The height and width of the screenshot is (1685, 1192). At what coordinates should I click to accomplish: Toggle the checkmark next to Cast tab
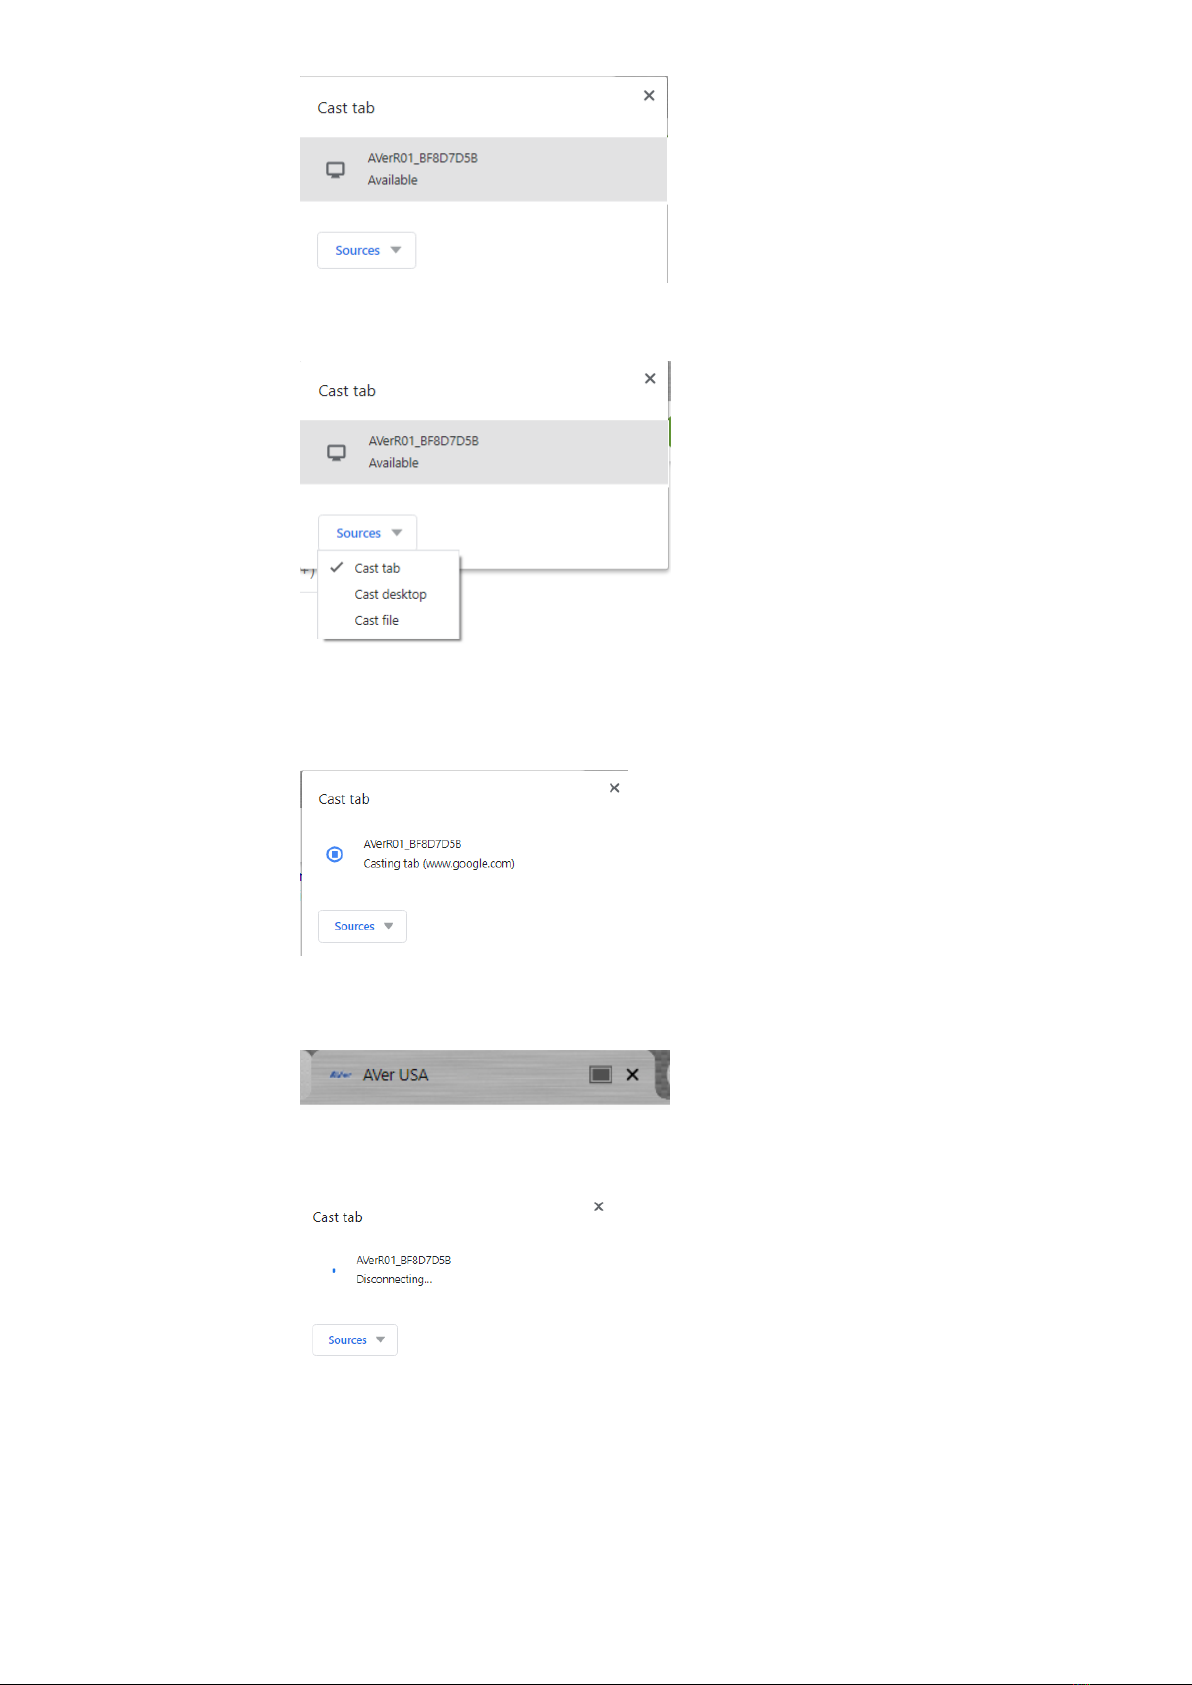[337, 567]
